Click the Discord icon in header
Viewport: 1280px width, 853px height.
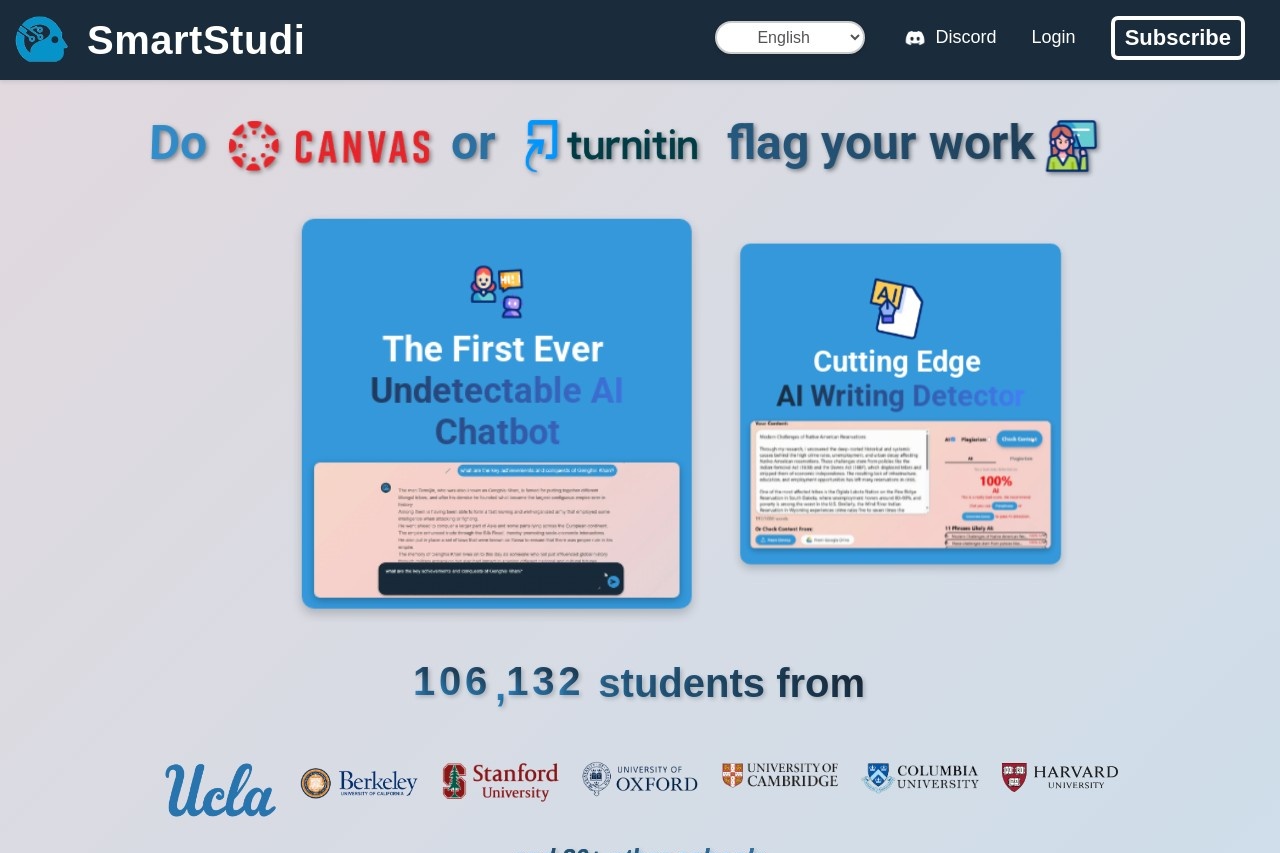point(914,38)
